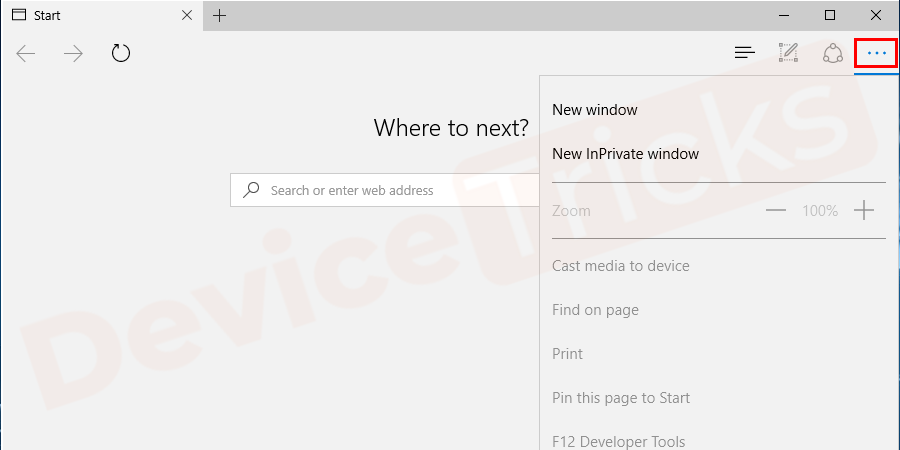Minimize the Edge window
The width and height of the screenshot is (900, 450).
pyautogui.click(x=783, y=15)
